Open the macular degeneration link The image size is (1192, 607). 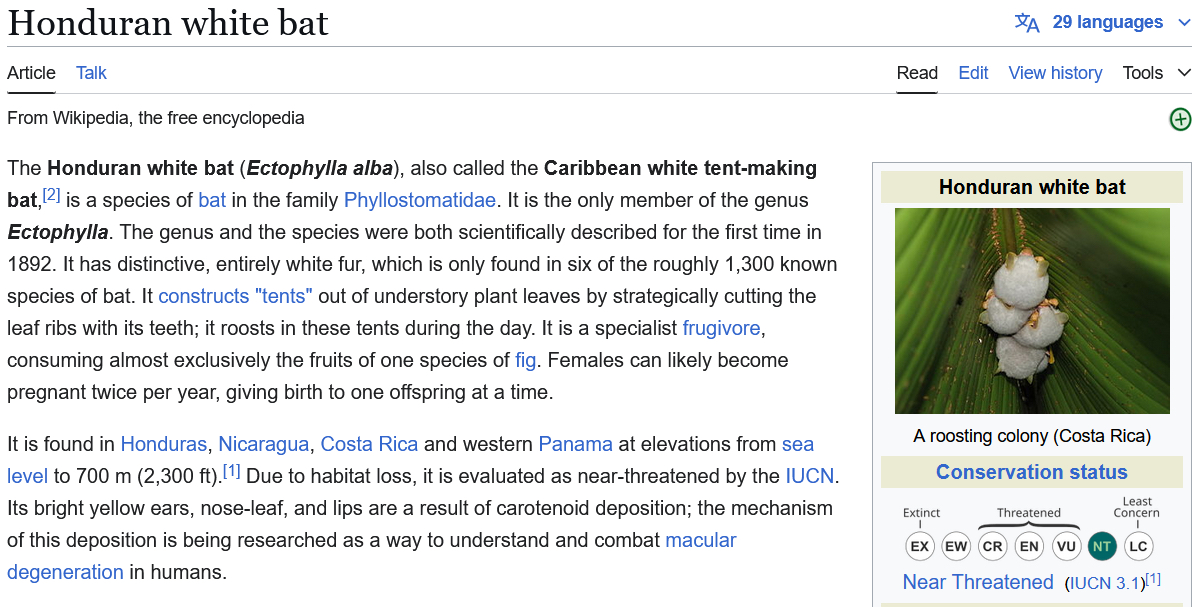tap(701, 541)
